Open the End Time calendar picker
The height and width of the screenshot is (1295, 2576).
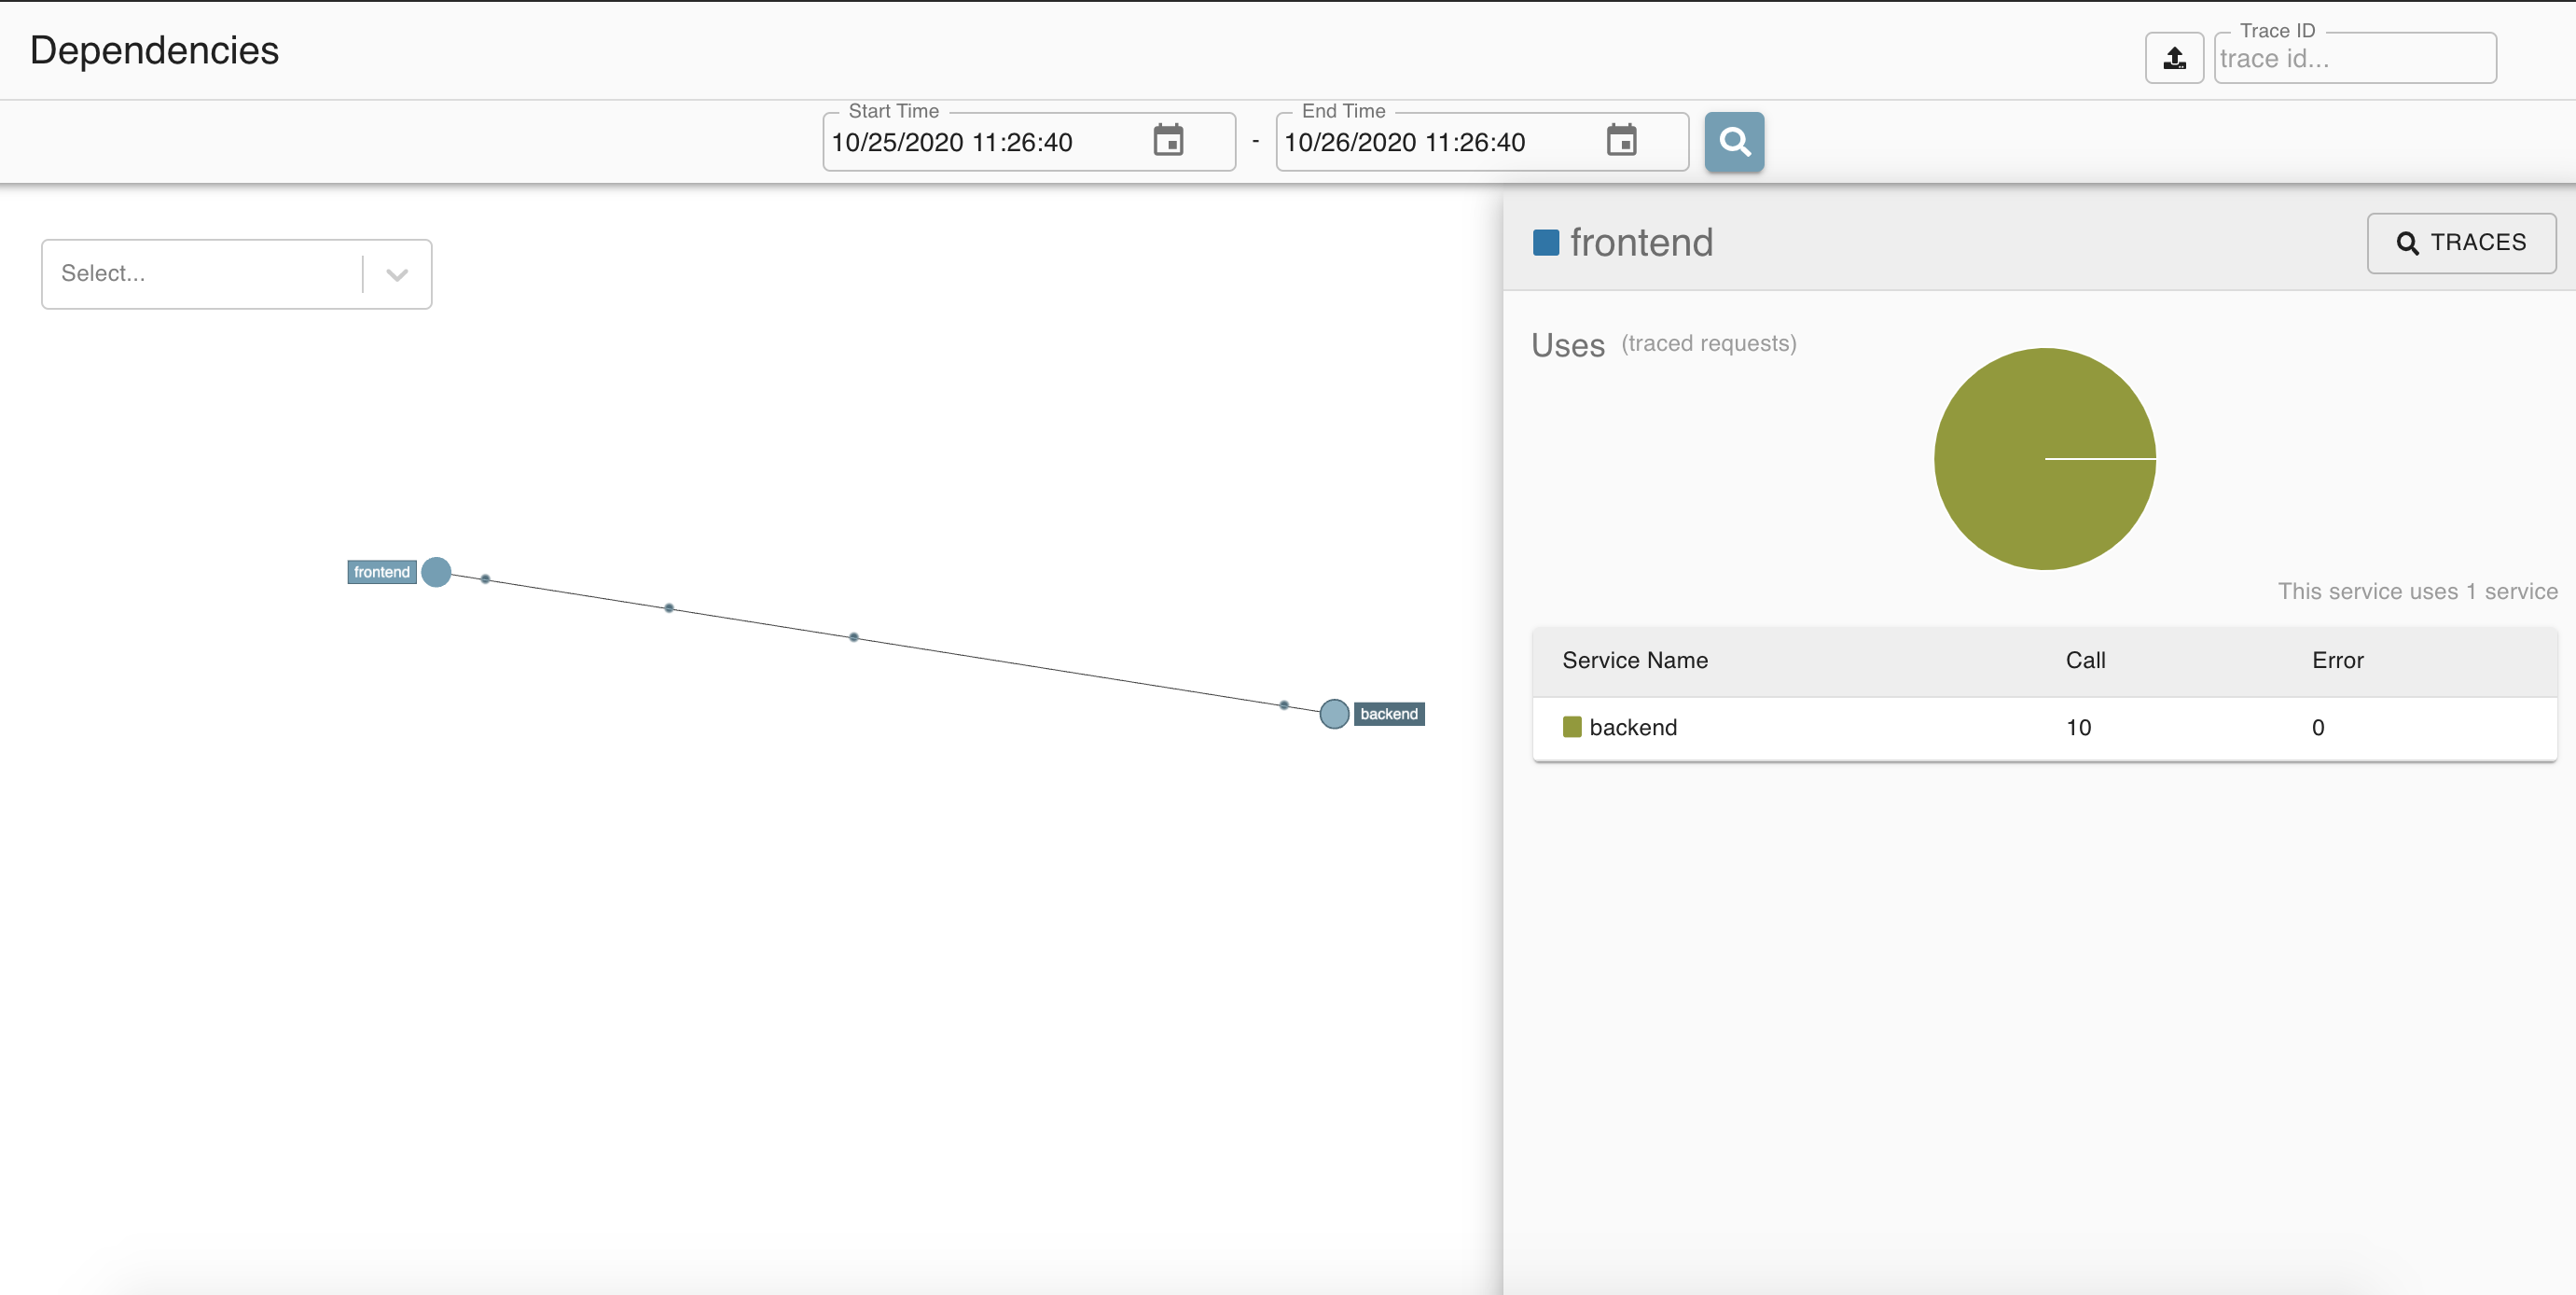(1621, 141)
